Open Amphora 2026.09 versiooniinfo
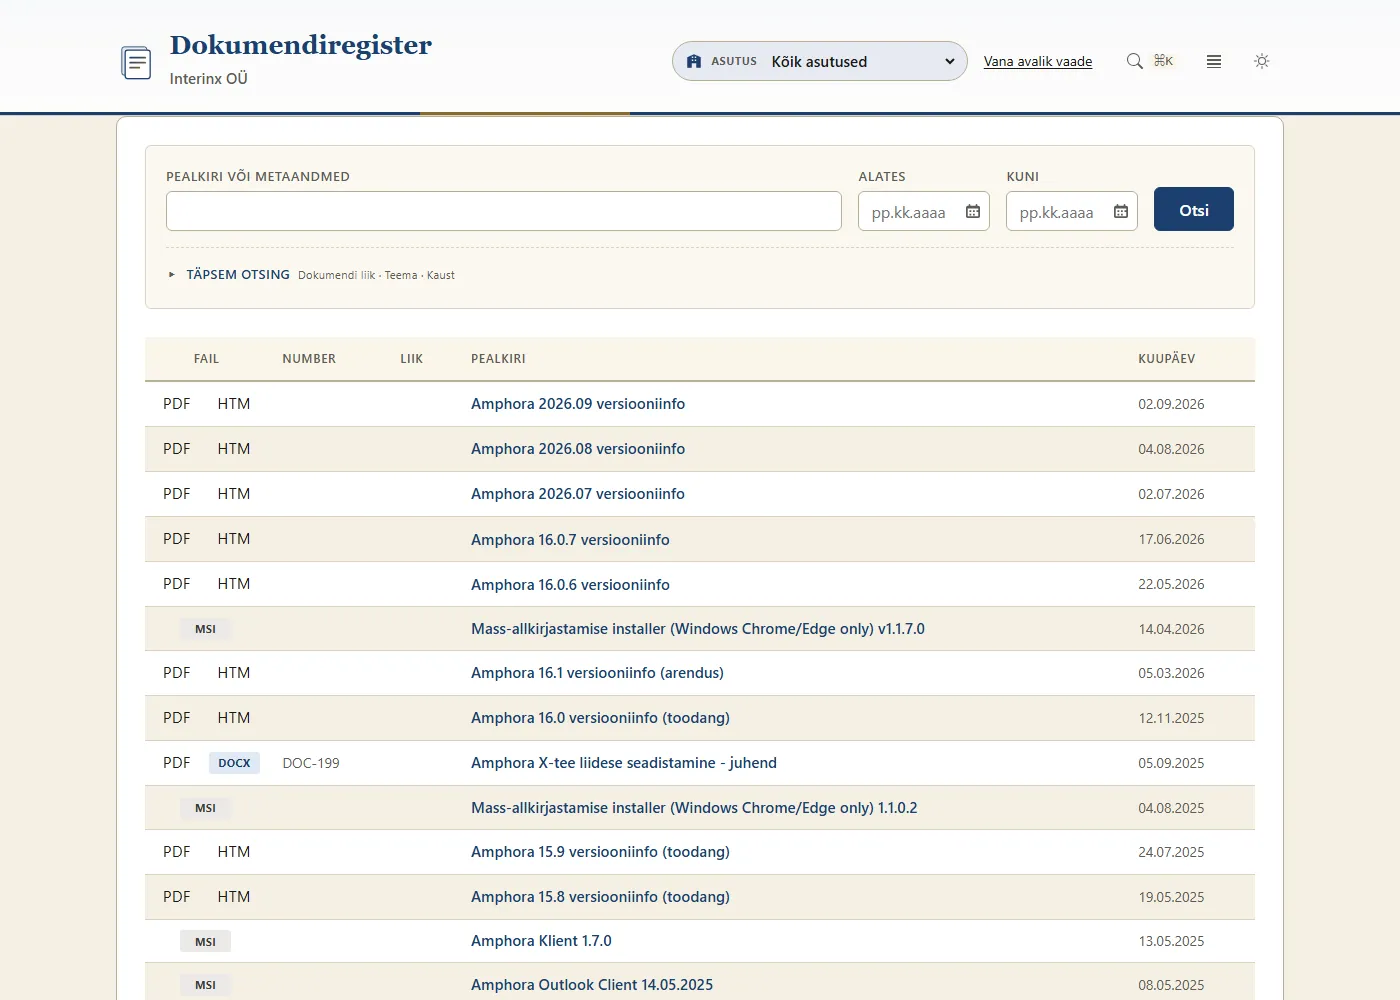 (x=578, y=404)
